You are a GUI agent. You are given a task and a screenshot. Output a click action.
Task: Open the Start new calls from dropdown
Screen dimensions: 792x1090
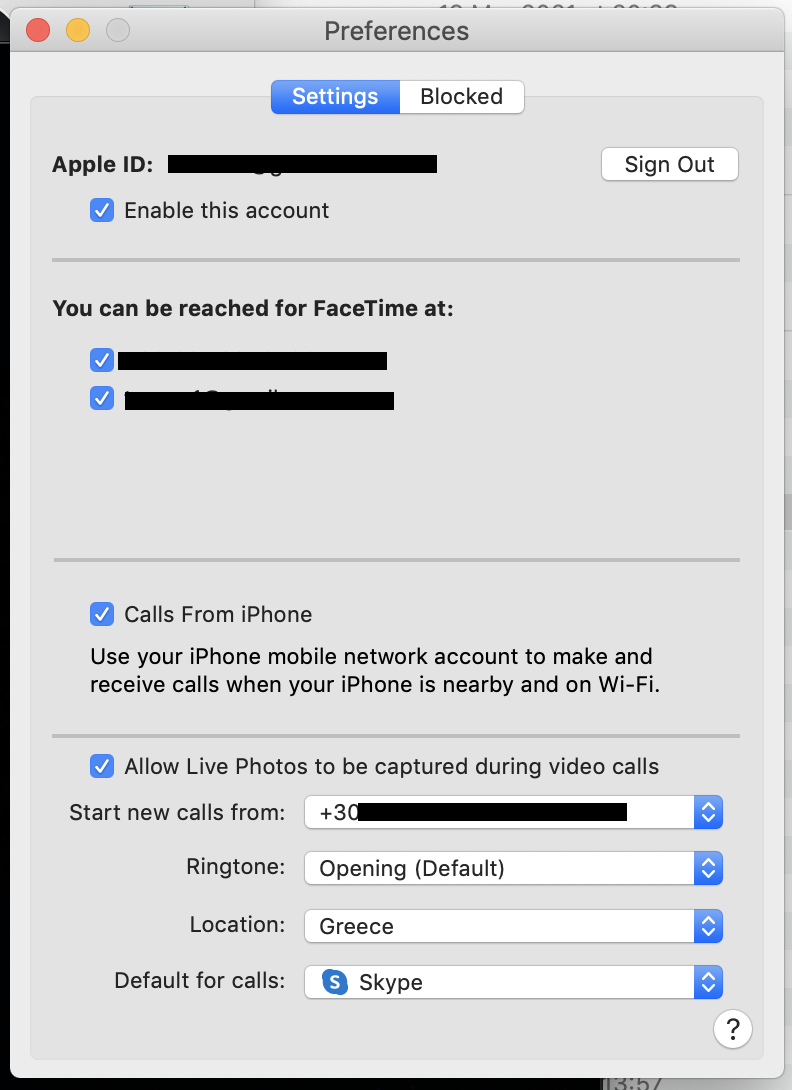512,812
